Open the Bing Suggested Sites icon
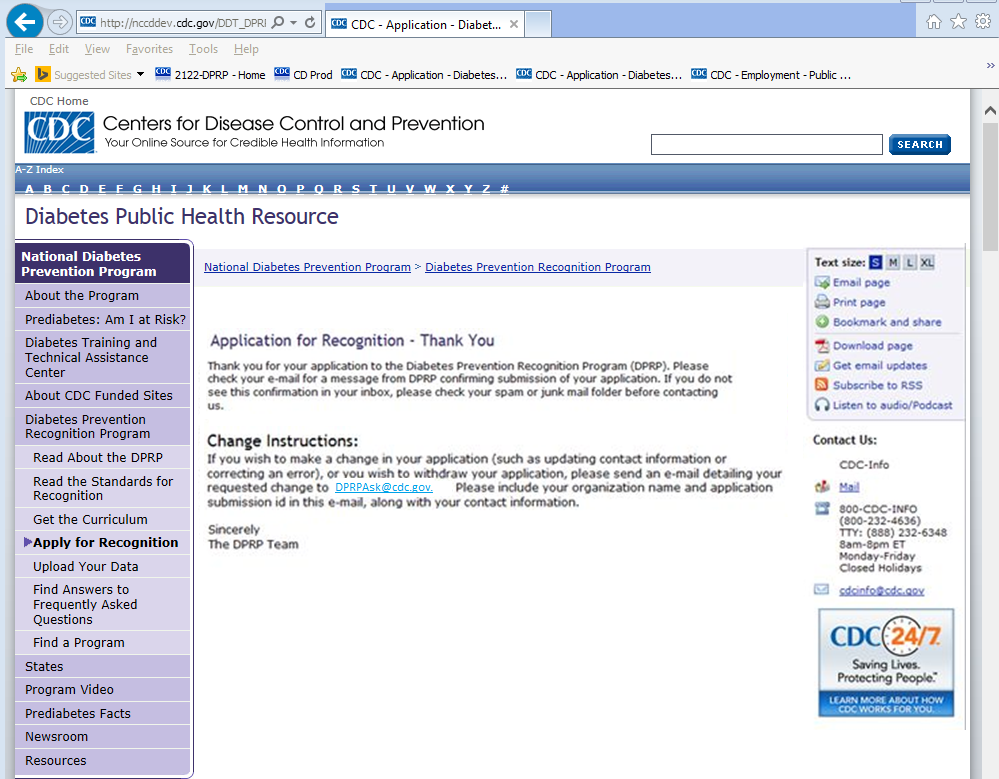The width and height of the screenshot is (999, 779). pyautogui.click(x=43, y=75)
